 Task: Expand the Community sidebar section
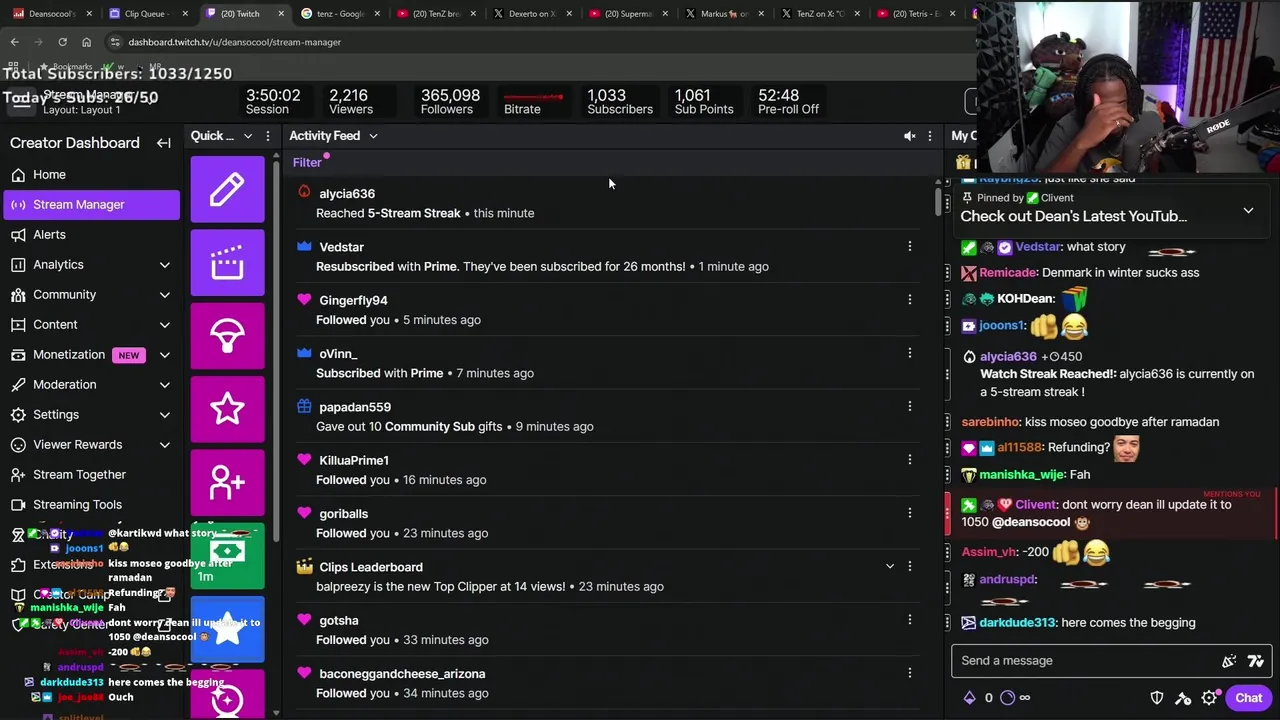[164, 295]
